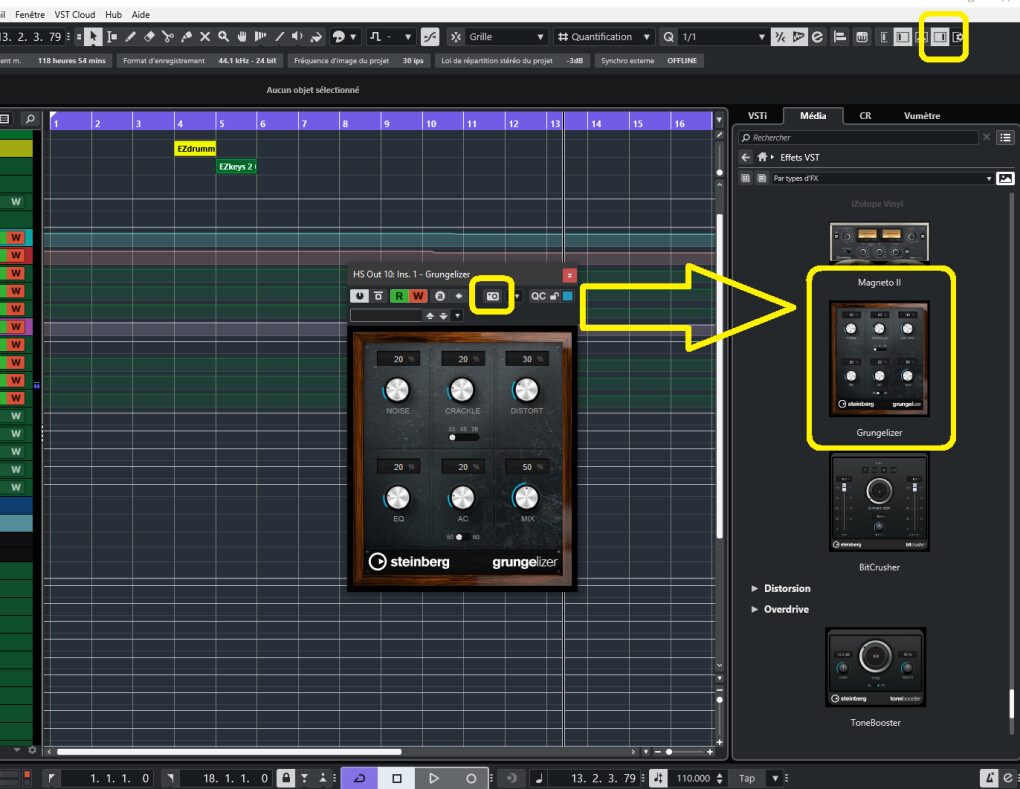Switch to the Vumètre tab
The height and width of the screenshot is (789, 1020).
(922, 116)
